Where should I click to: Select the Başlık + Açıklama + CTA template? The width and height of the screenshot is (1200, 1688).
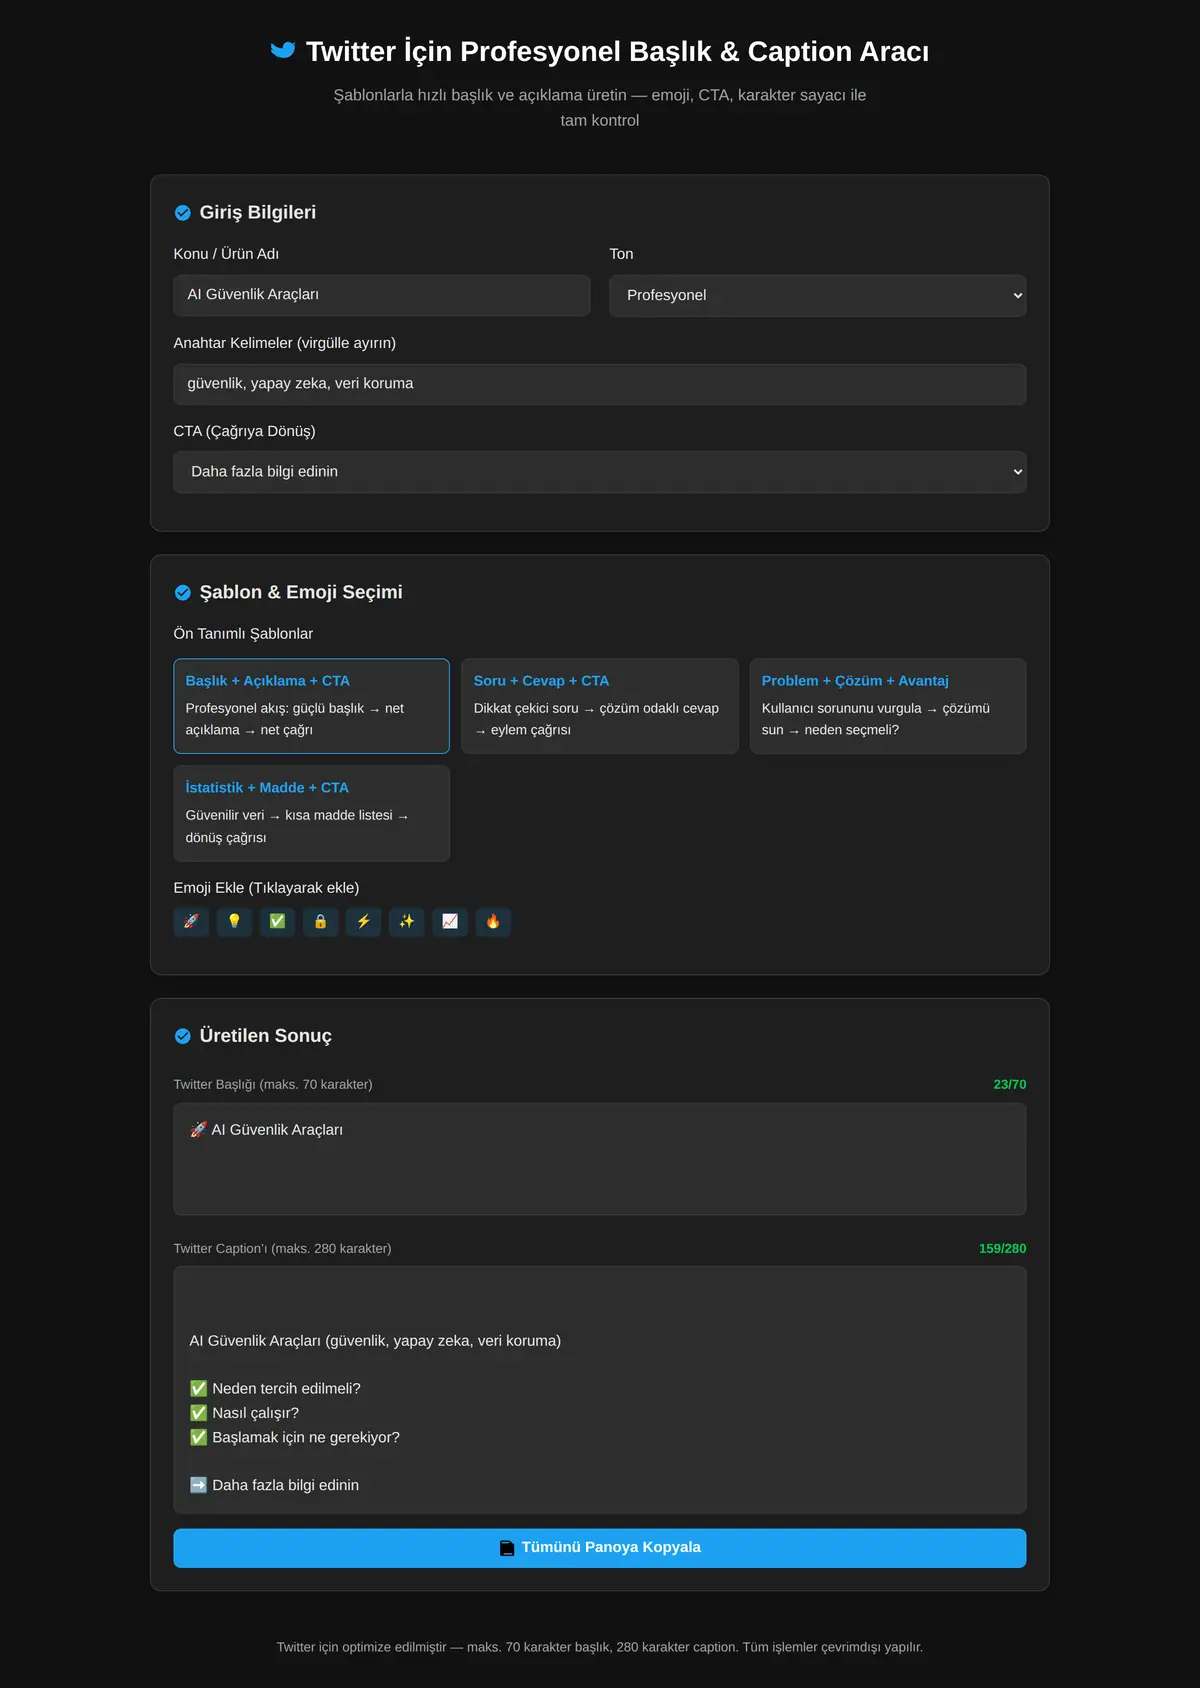click(x=311, y=706)
